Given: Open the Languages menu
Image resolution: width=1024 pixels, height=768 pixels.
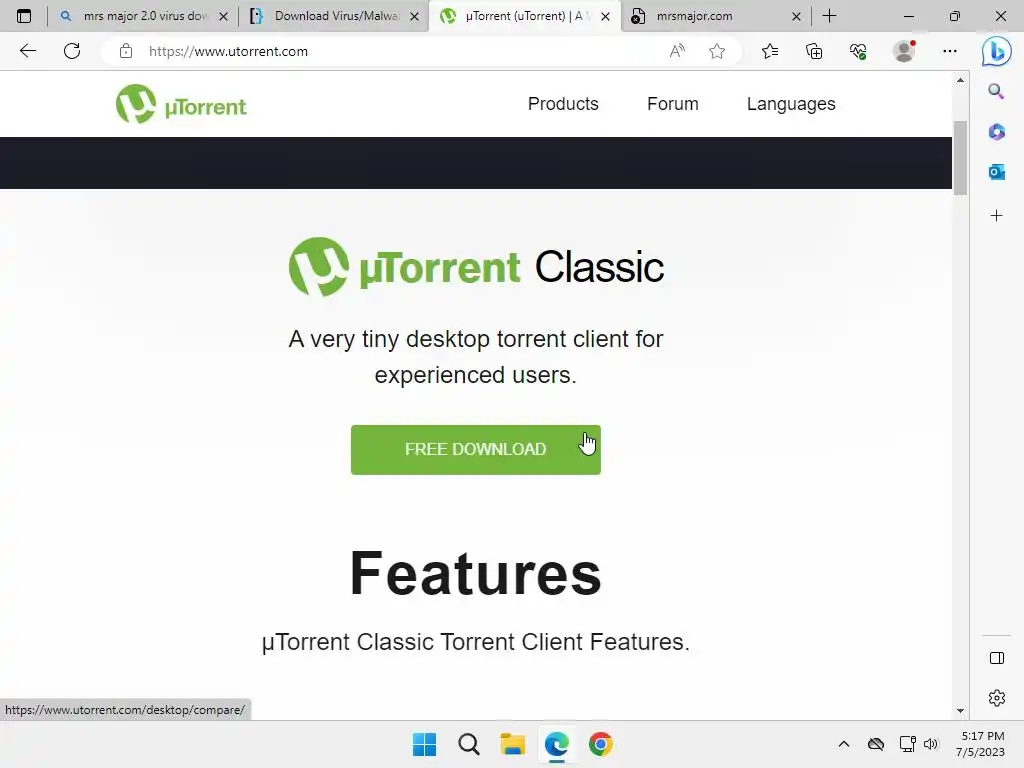Looking at the screenshot, I should 791,104.
